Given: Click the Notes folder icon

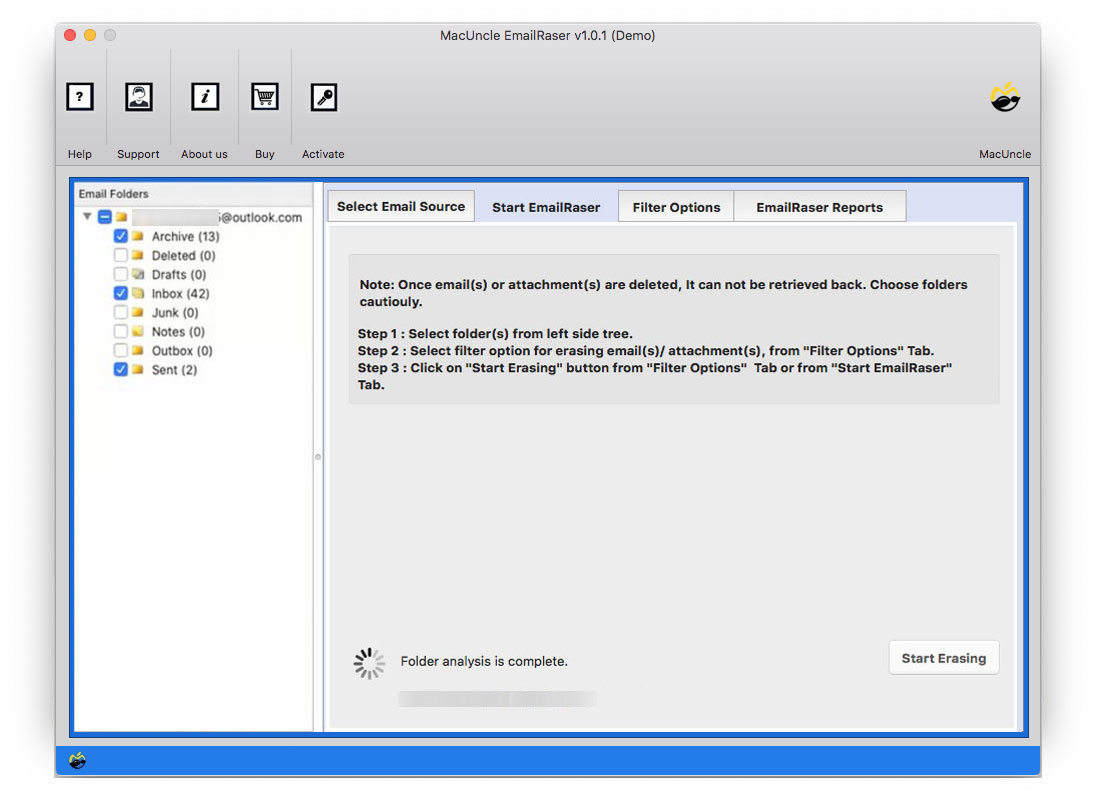Looking at the screenshot, I should point(138,331).
